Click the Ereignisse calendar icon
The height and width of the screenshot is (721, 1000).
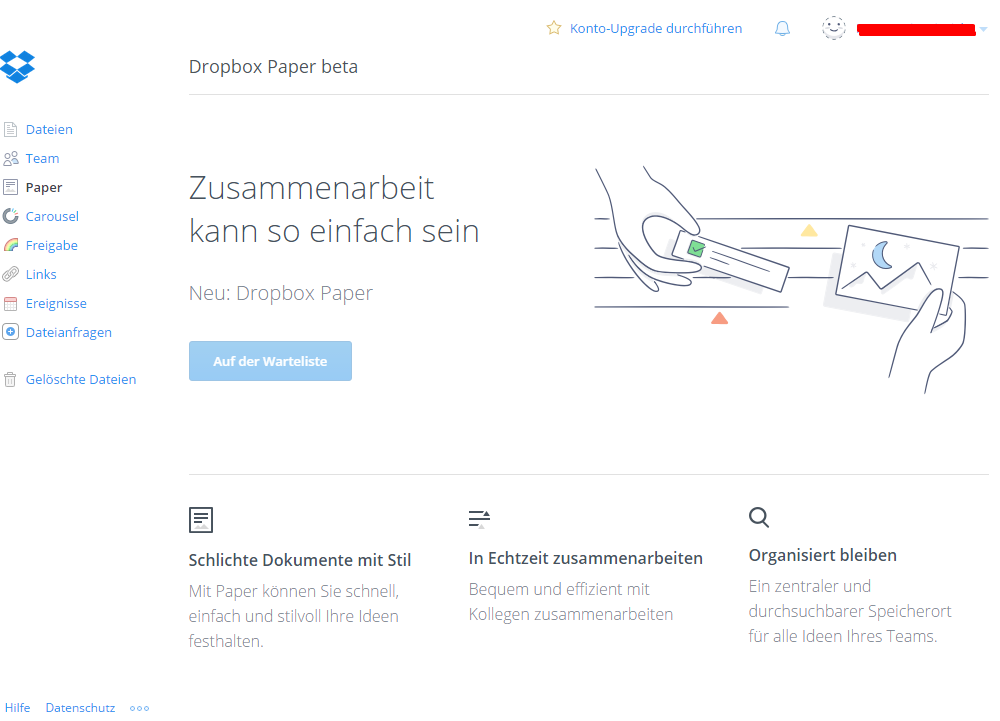coord(11,303)
